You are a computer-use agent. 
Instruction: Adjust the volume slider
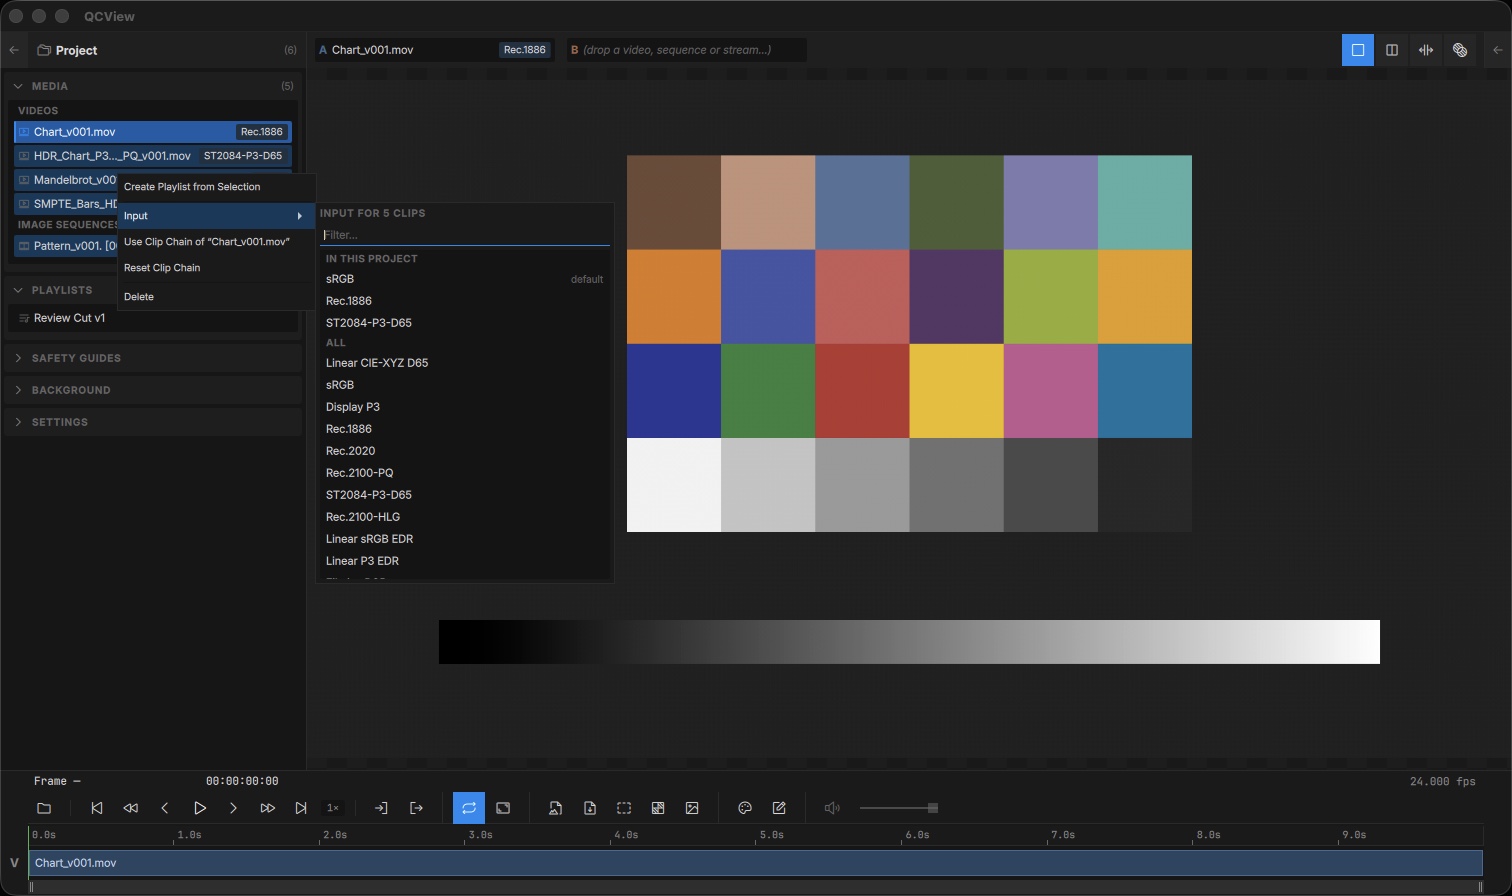click(898, 808)
